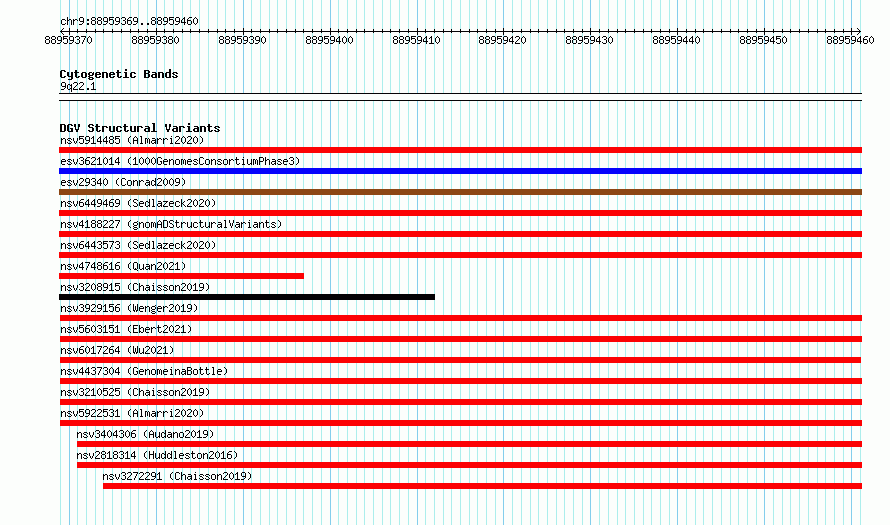Image resolution: width=890 pixels, height=525 pixels.
Task: Open nsv6449469 (Sedlazeck2020) variant label
Action: click(x=138, y=203)
